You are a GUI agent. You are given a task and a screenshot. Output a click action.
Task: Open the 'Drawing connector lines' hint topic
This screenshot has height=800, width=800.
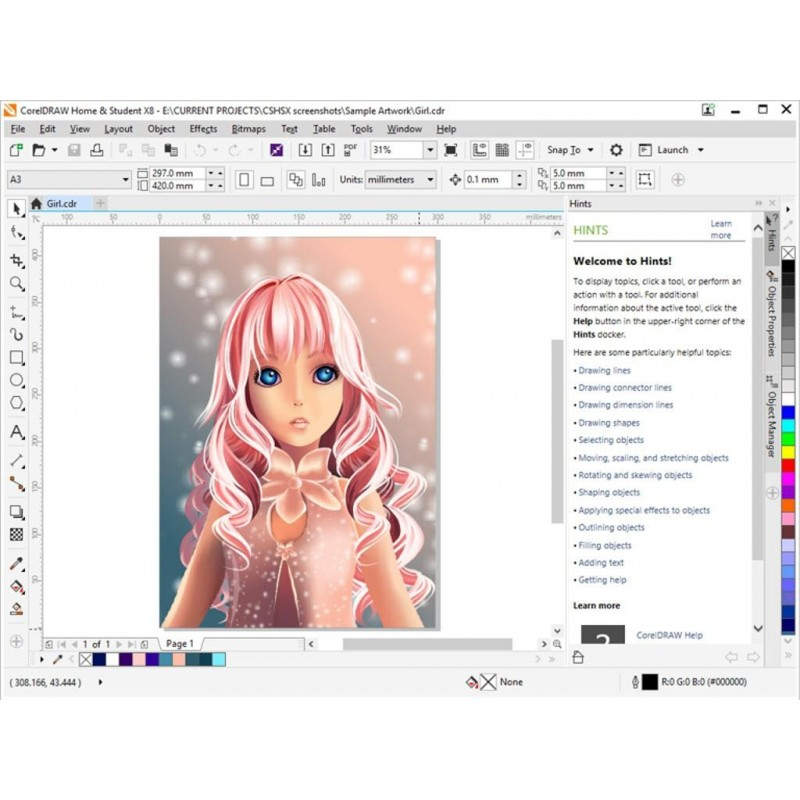point(625,388)
